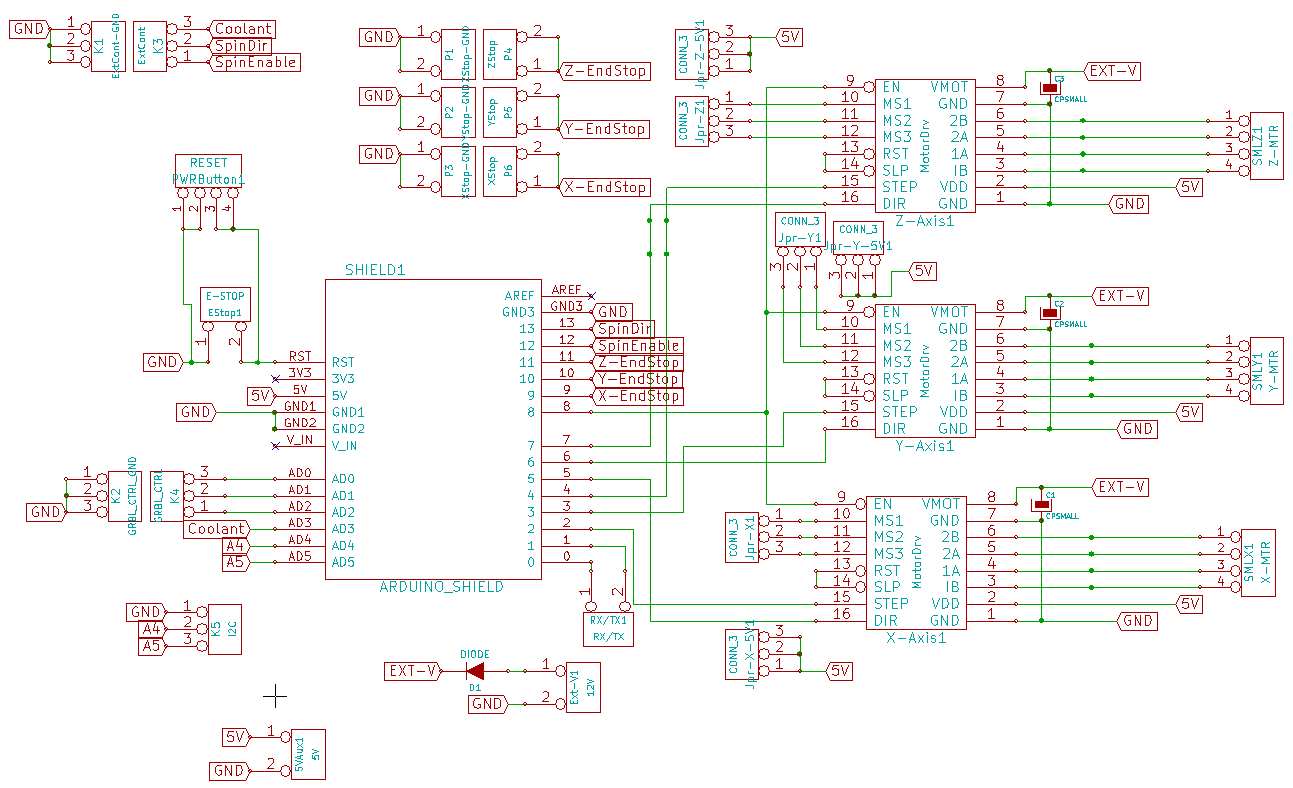Image resolution: width=1293 pixels, height=788 pixels.
Task: Select the SMLZ1 Z-MTR motor connector
Action: 1263,146
